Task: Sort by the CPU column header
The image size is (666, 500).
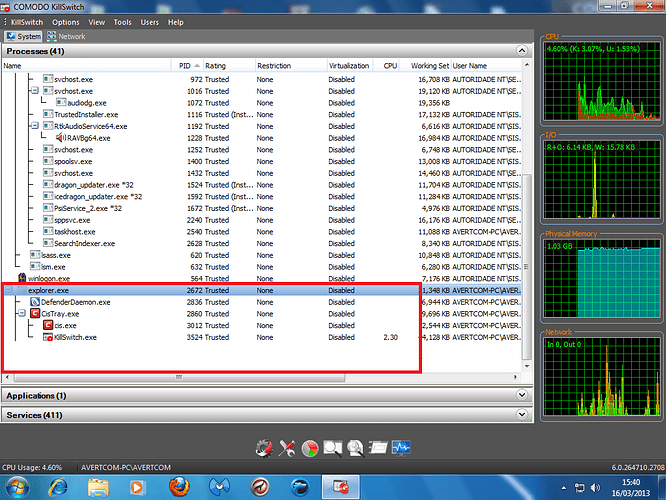Action: 386,66
